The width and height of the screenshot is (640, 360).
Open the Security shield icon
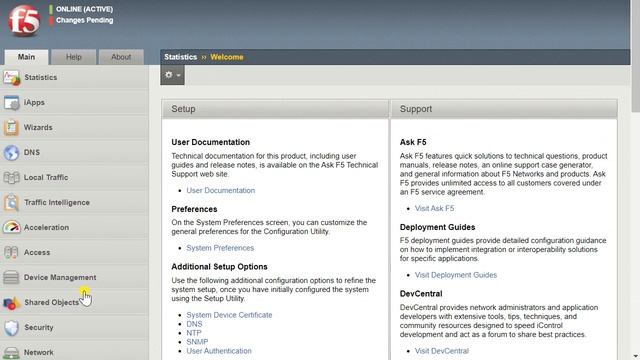pyautogui.click(x=11, y=327)
